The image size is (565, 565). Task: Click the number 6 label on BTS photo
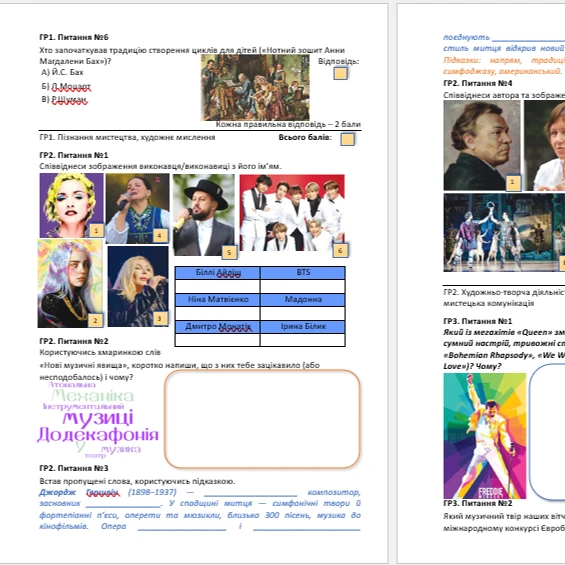(x=340, y=250)
